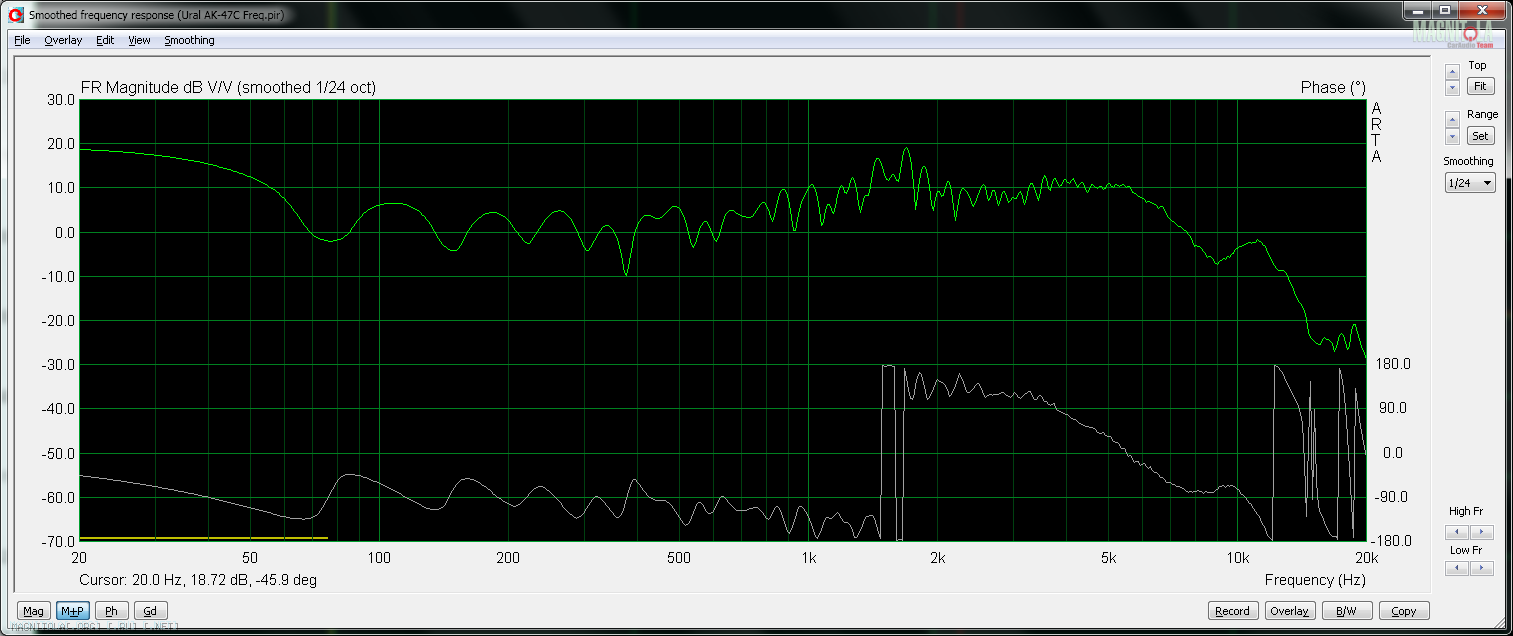Screen dimensions: 1513x636
Task: Switch to Mag view
Action: (33, 611)
